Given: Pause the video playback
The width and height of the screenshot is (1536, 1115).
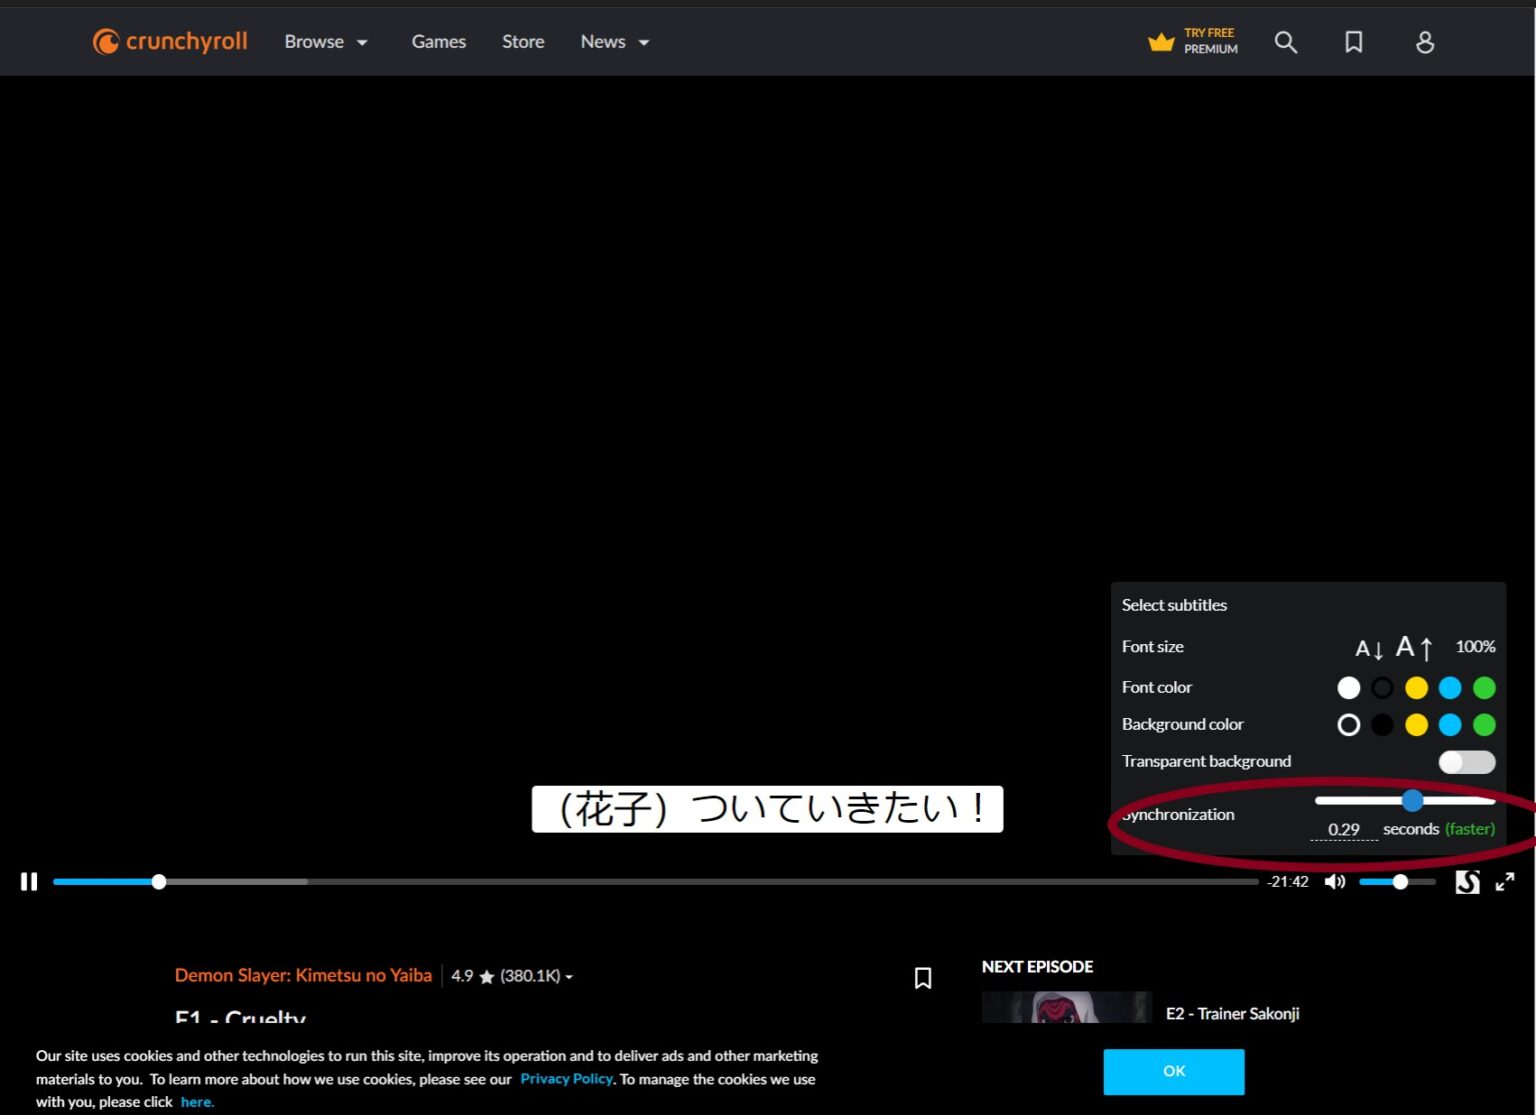Looking at the screenshot, I should 29,881.
